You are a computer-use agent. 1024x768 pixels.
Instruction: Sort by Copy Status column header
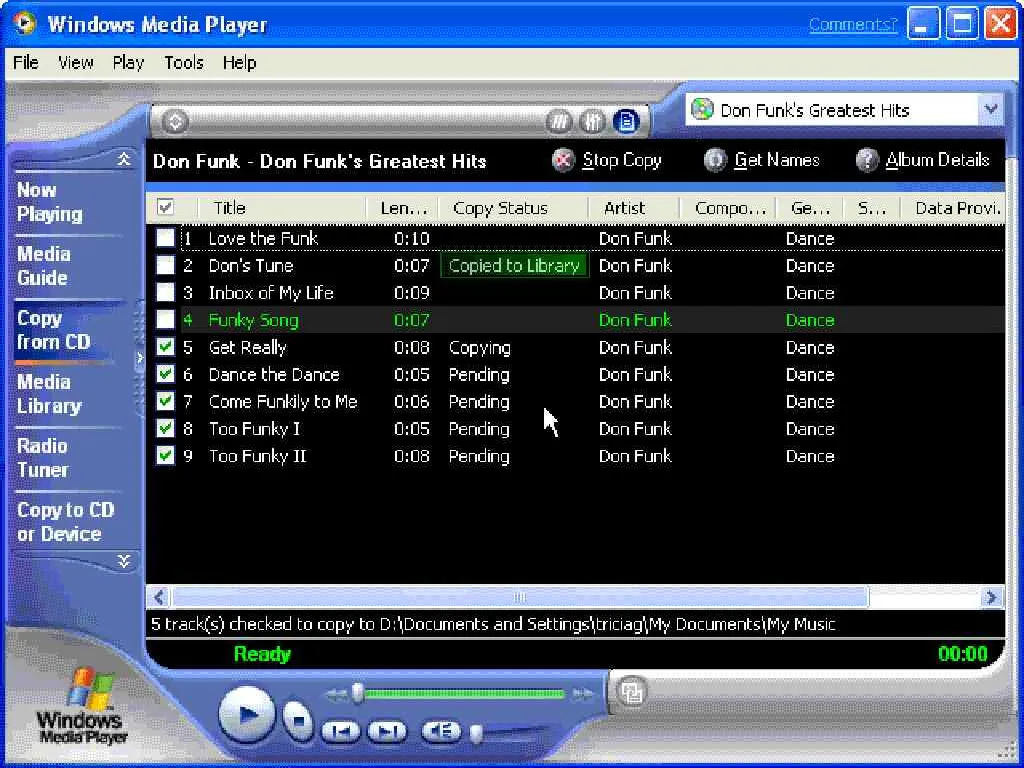(x=513, y=208)
